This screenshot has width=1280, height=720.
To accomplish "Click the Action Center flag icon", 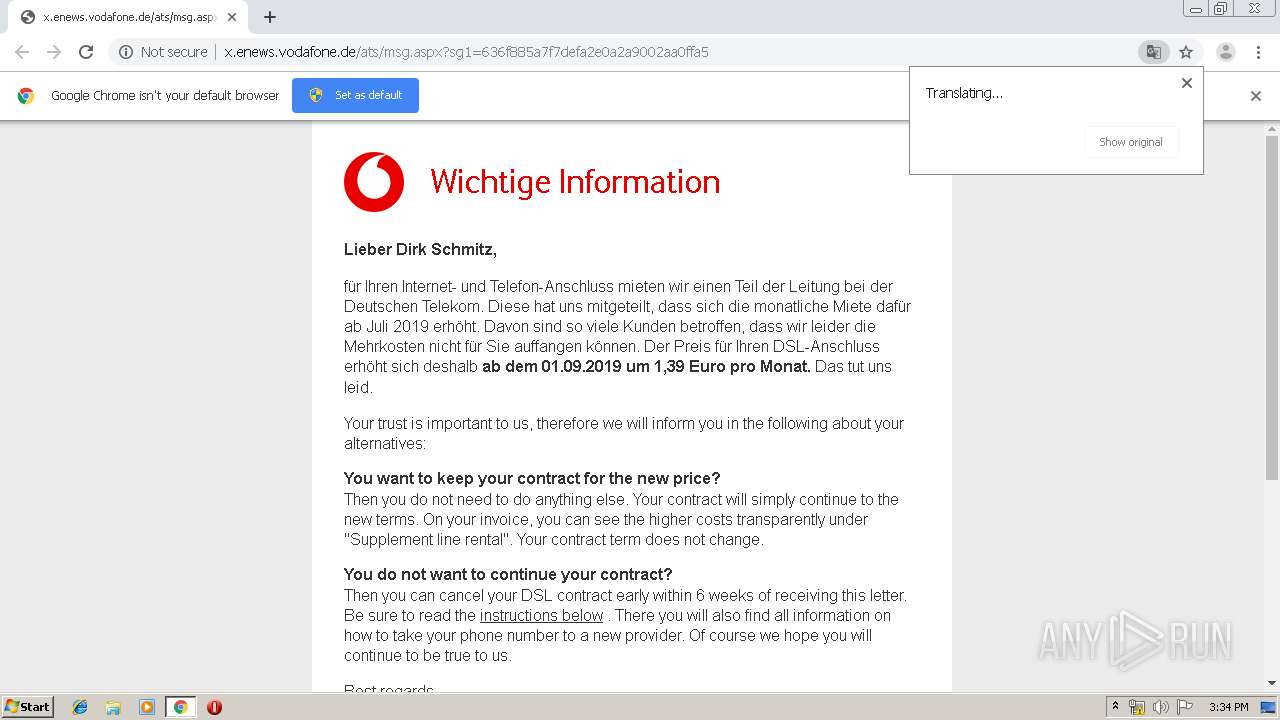I will click(x=1185, y=707).
